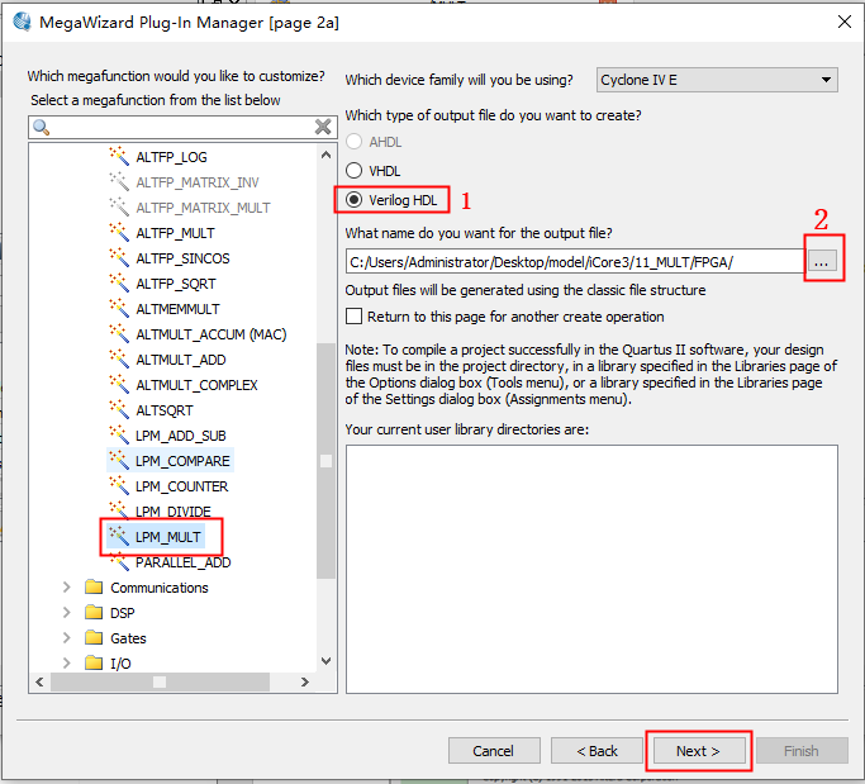The width and height of the screenshot is (865, 784).
Task: Click the ALTFP_SQRT wand icon
Action: [120, 284]
